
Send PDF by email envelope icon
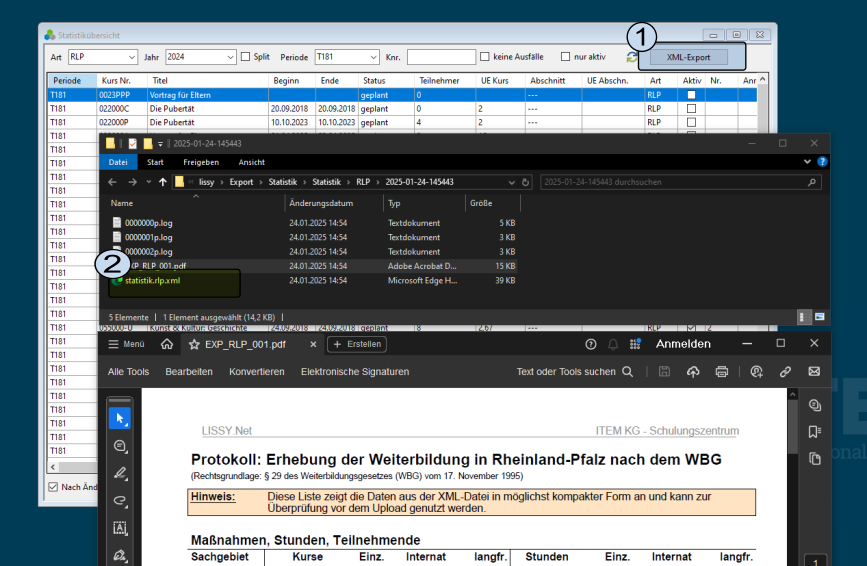814,371
